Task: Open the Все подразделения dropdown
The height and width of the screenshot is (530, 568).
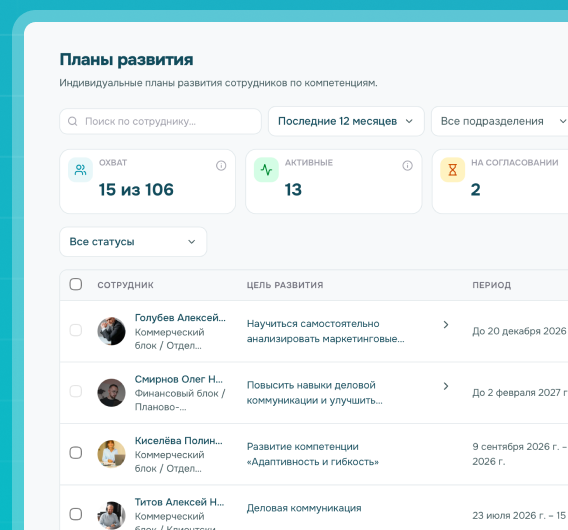Action: pos(500,121)
